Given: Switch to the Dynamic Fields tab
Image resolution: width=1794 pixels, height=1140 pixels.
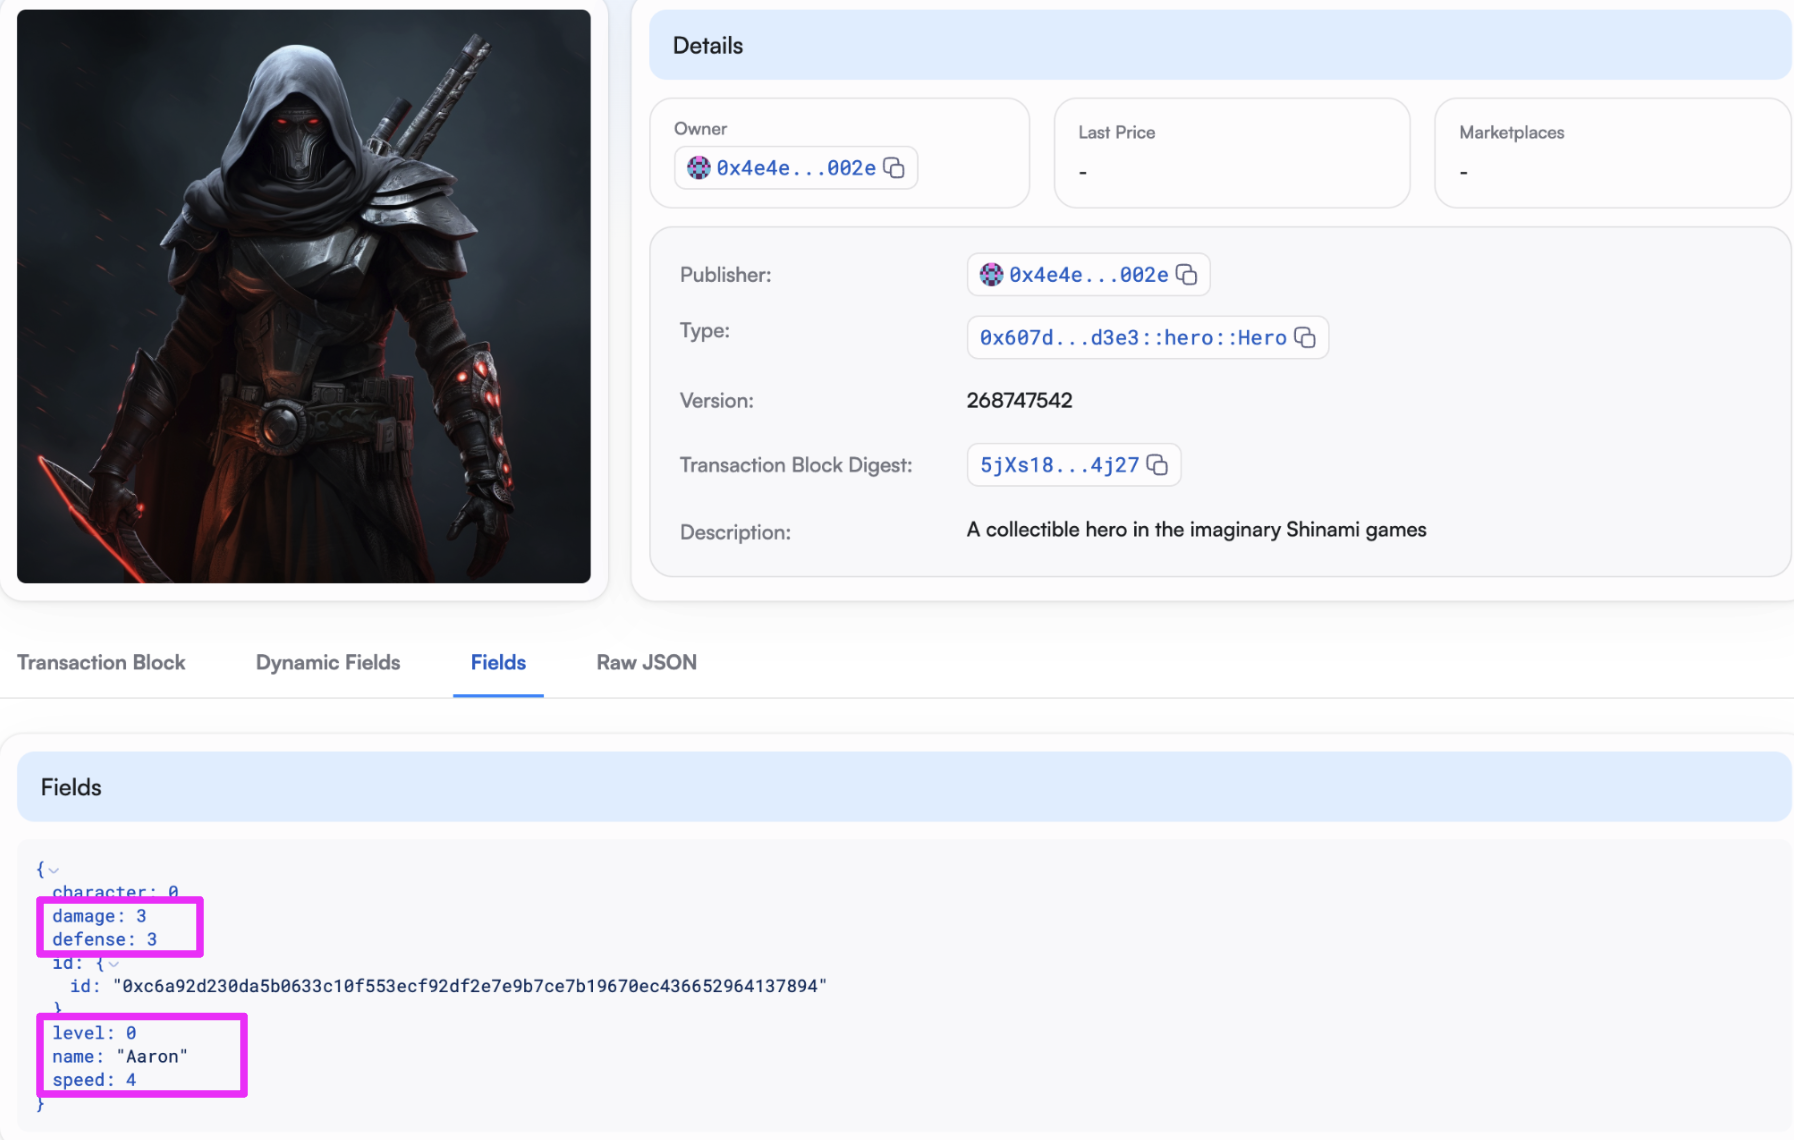Looking at the screenshot, I should [x=328, y=662].
